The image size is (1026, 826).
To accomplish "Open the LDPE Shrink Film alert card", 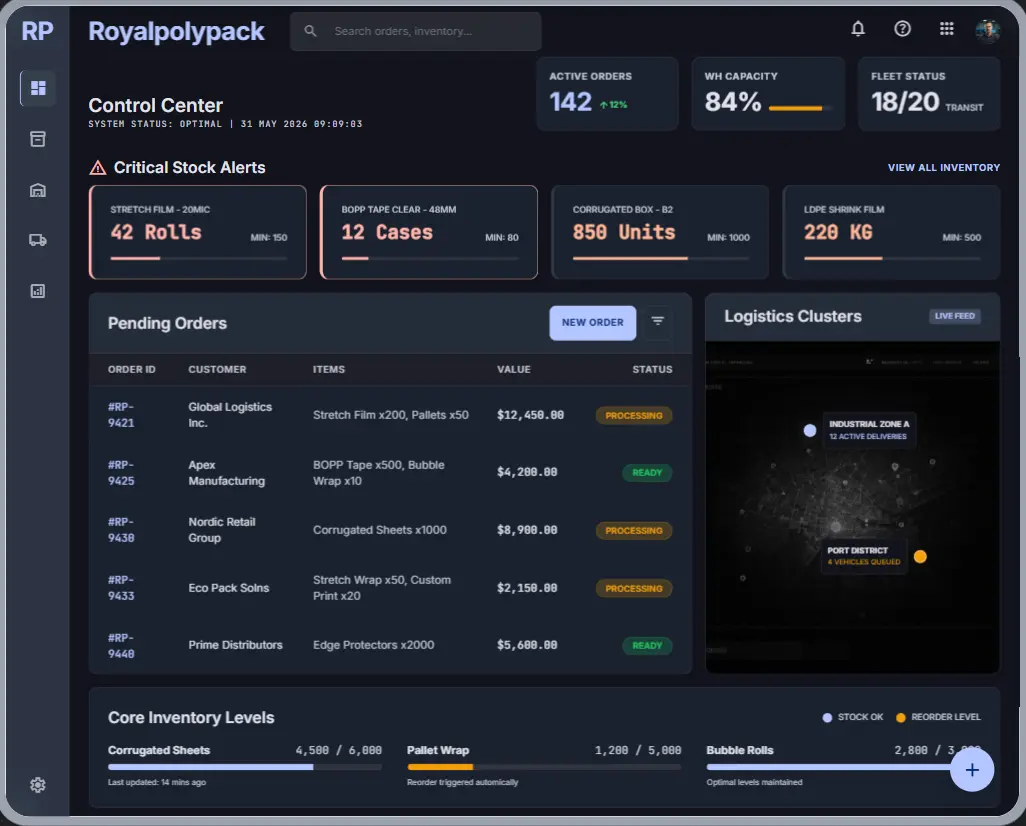I will pyautogui.click(x=891, y=232).
